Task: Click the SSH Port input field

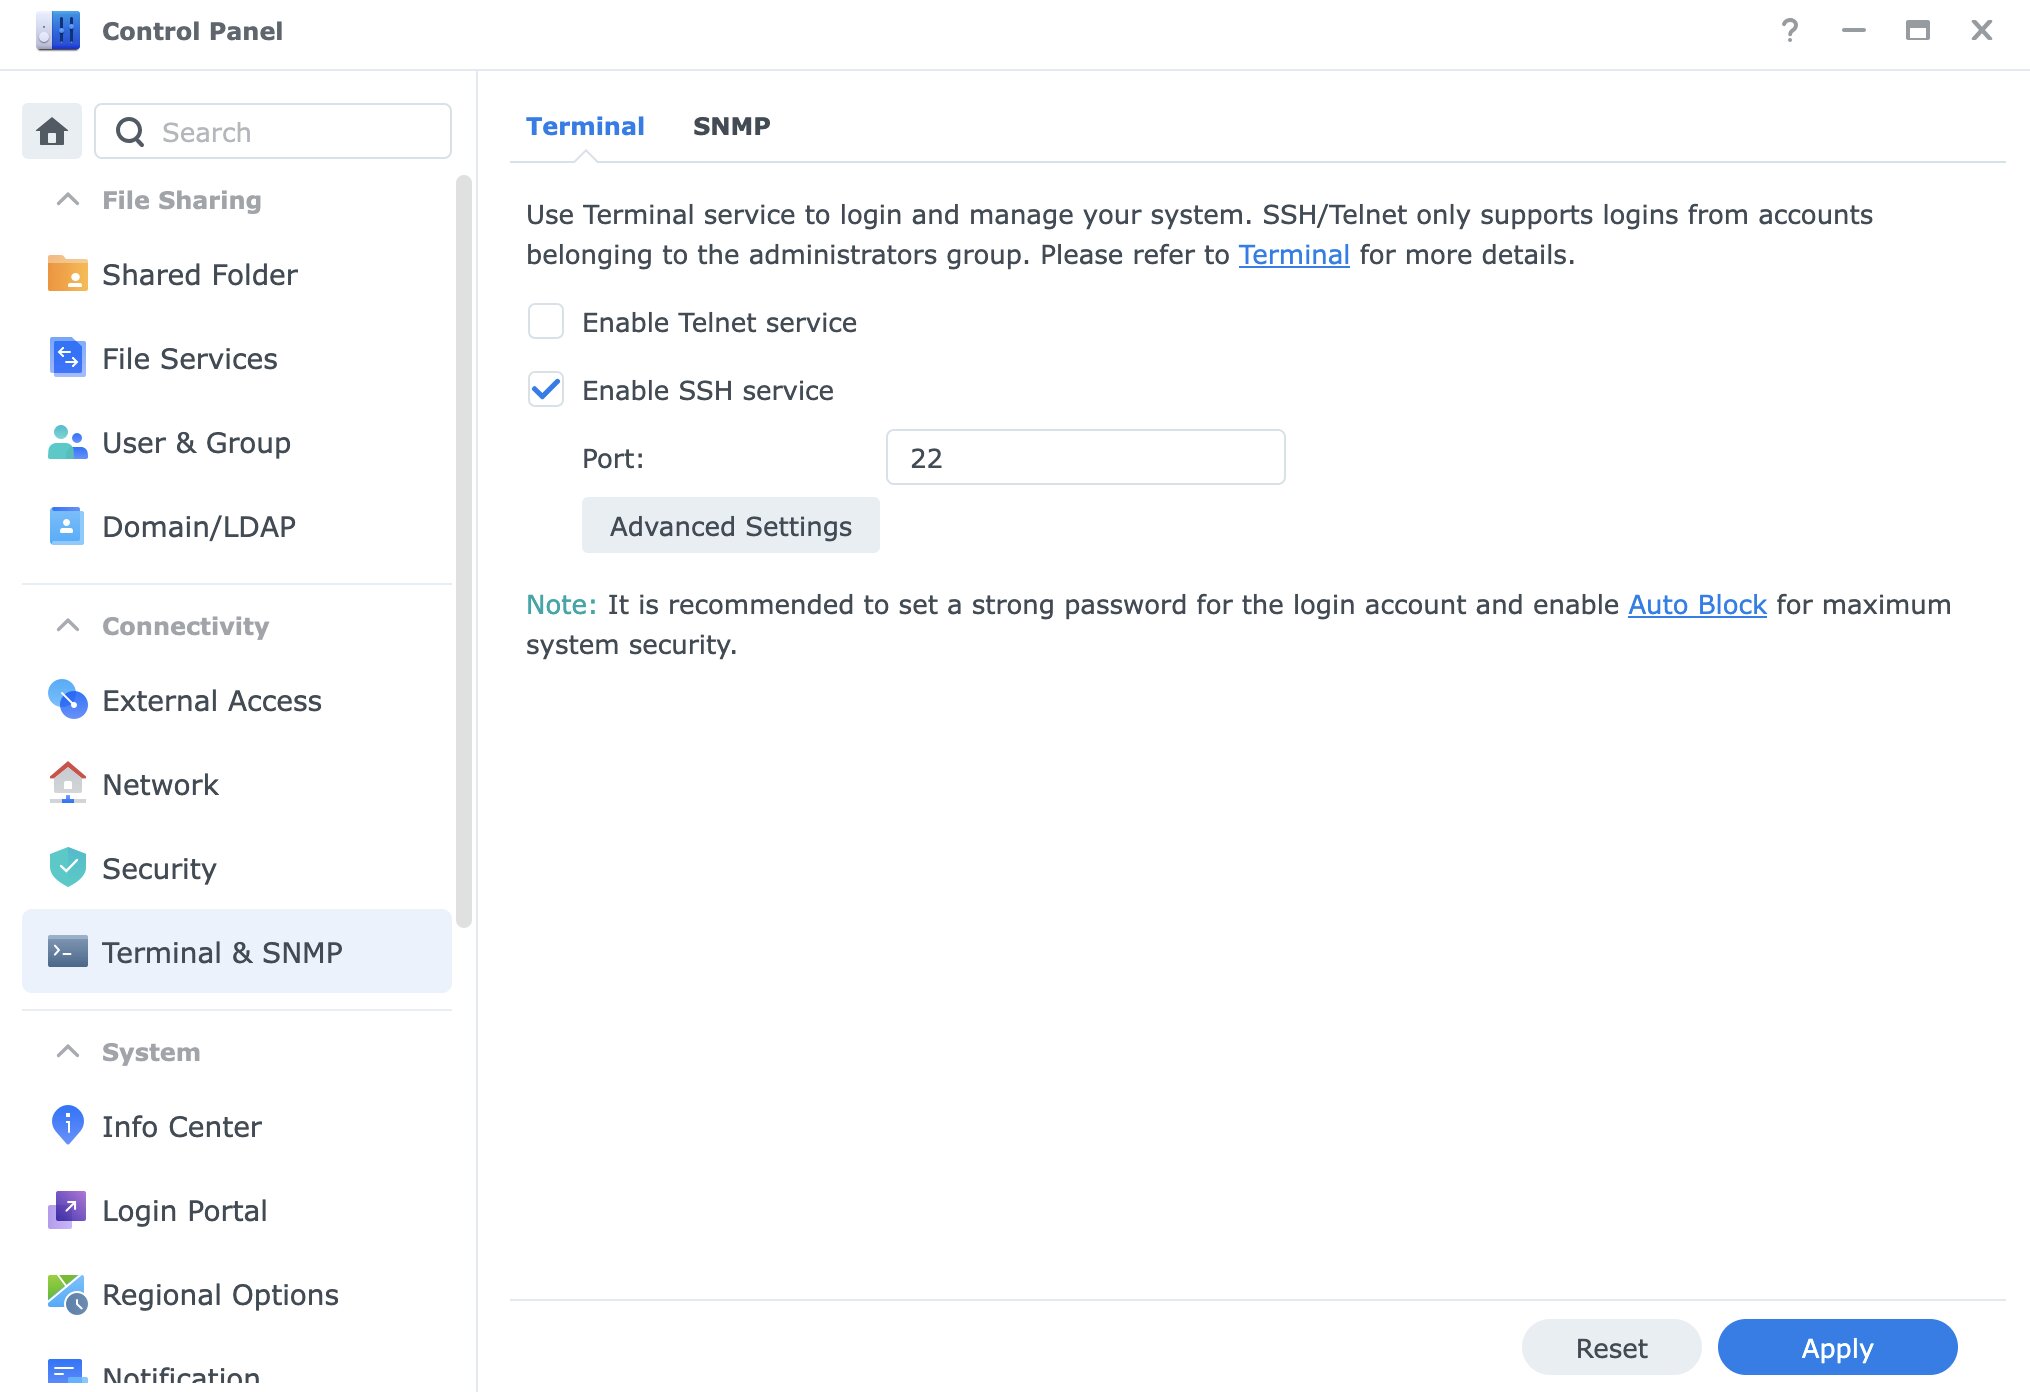Action: point(1085,458)
